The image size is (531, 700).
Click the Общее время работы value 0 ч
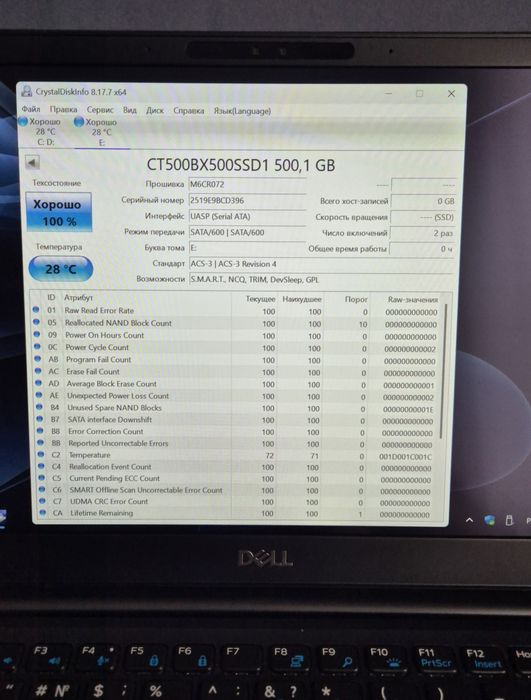point(422,249)
